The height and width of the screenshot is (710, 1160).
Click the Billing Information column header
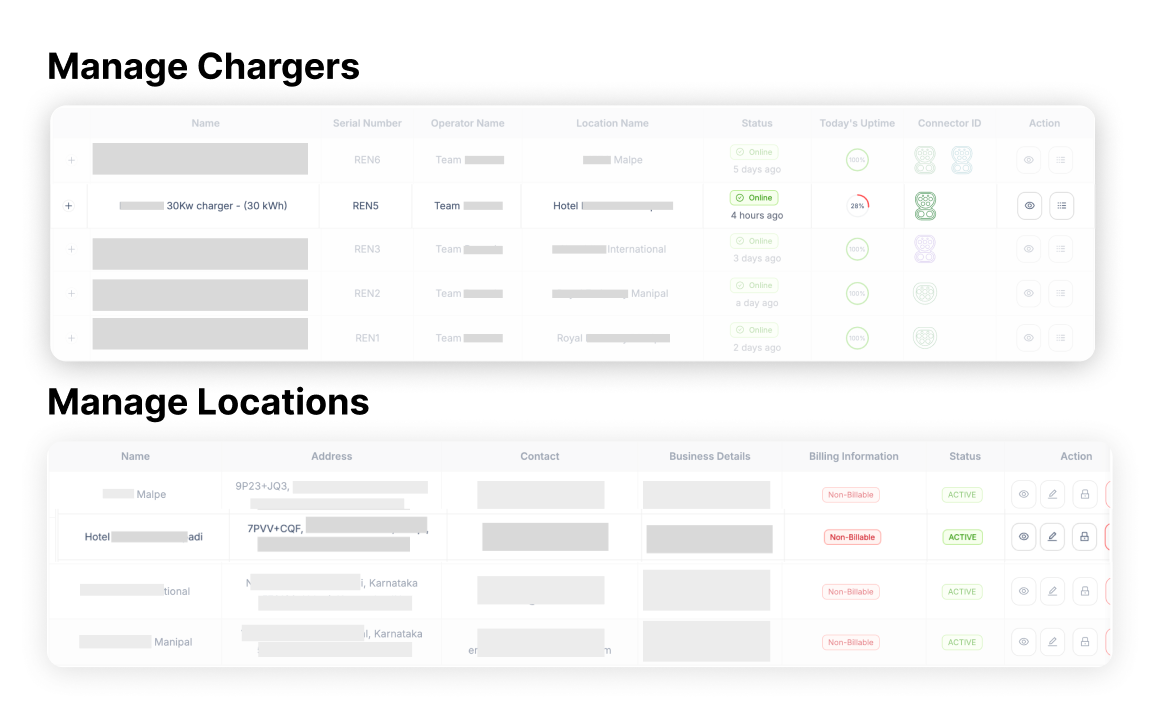(x=853, y=456)
